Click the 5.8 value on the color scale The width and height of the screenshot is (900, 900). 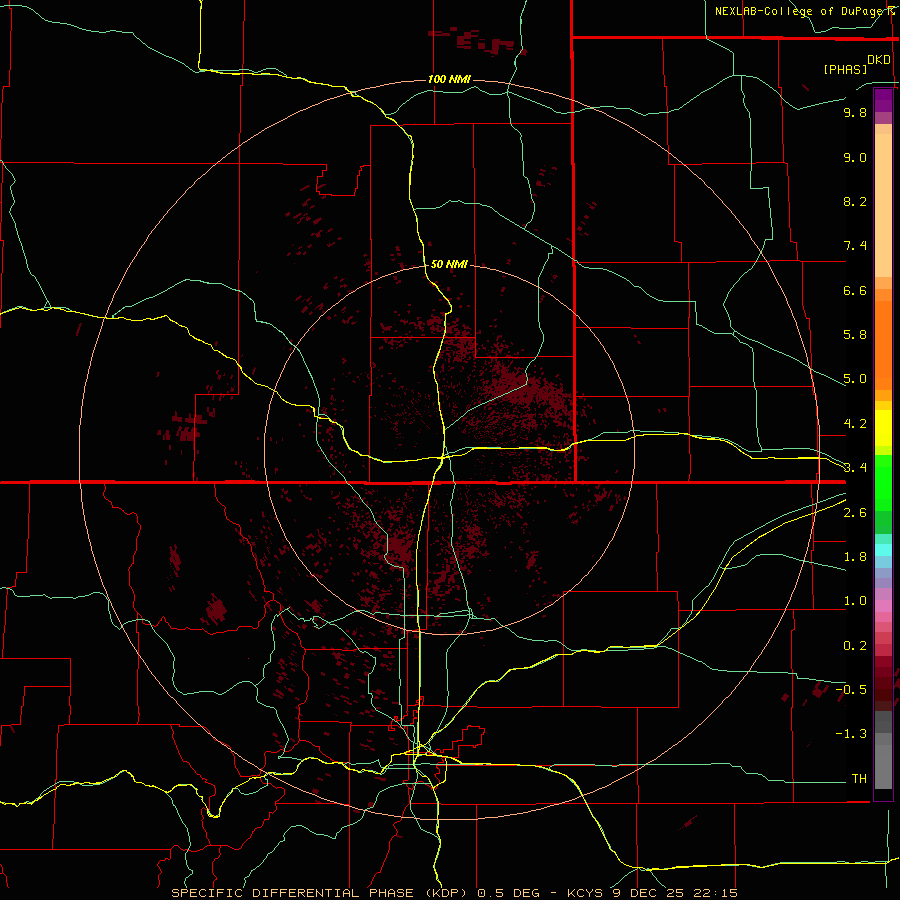tap(855, 335)
